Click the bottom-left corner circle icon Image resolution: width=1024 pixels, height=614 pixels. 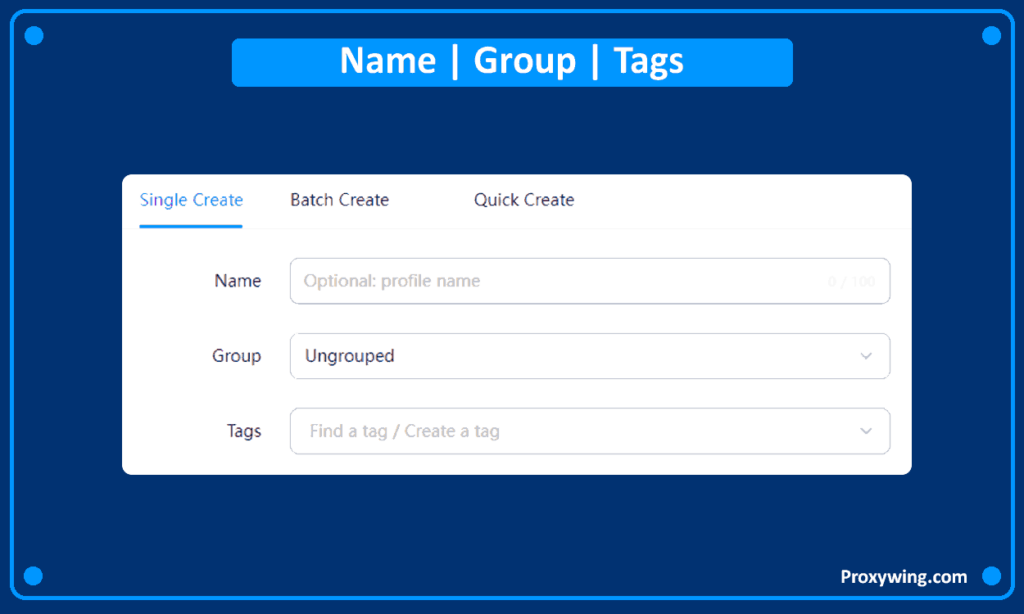point(33,576)
